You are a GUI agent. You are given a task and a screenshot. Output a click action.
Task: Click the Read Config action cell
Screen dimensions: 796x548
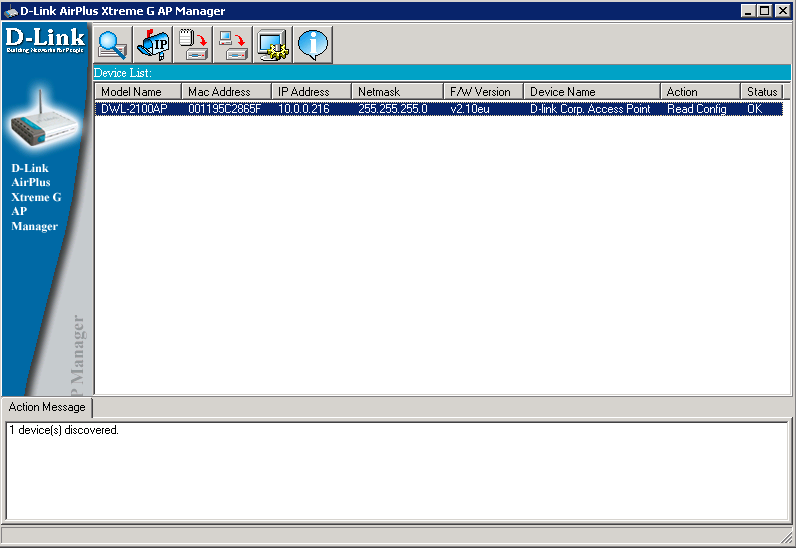[x=696, y=109]
